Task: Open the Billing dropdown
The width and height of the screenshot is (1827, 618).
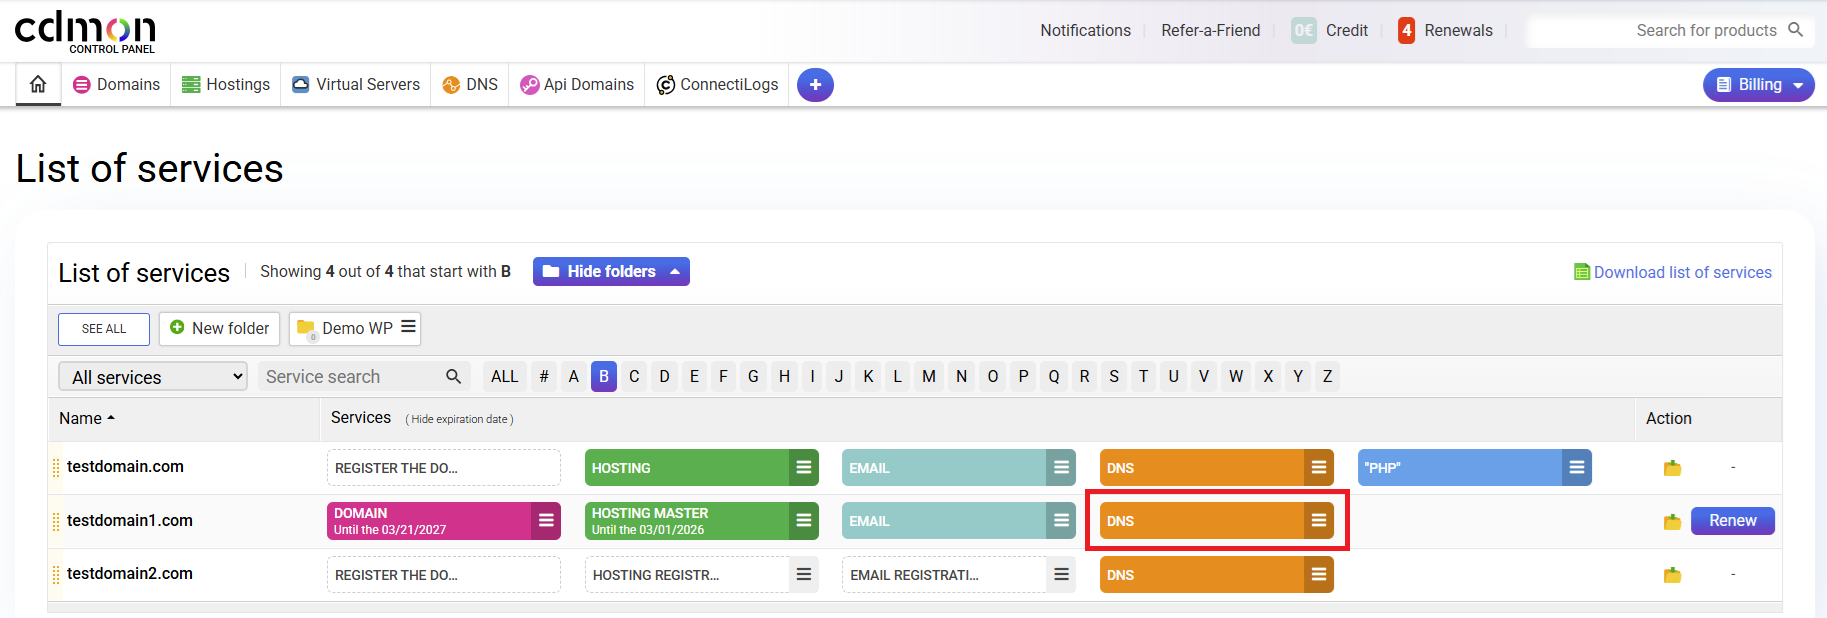Action: pos(1758,85)
